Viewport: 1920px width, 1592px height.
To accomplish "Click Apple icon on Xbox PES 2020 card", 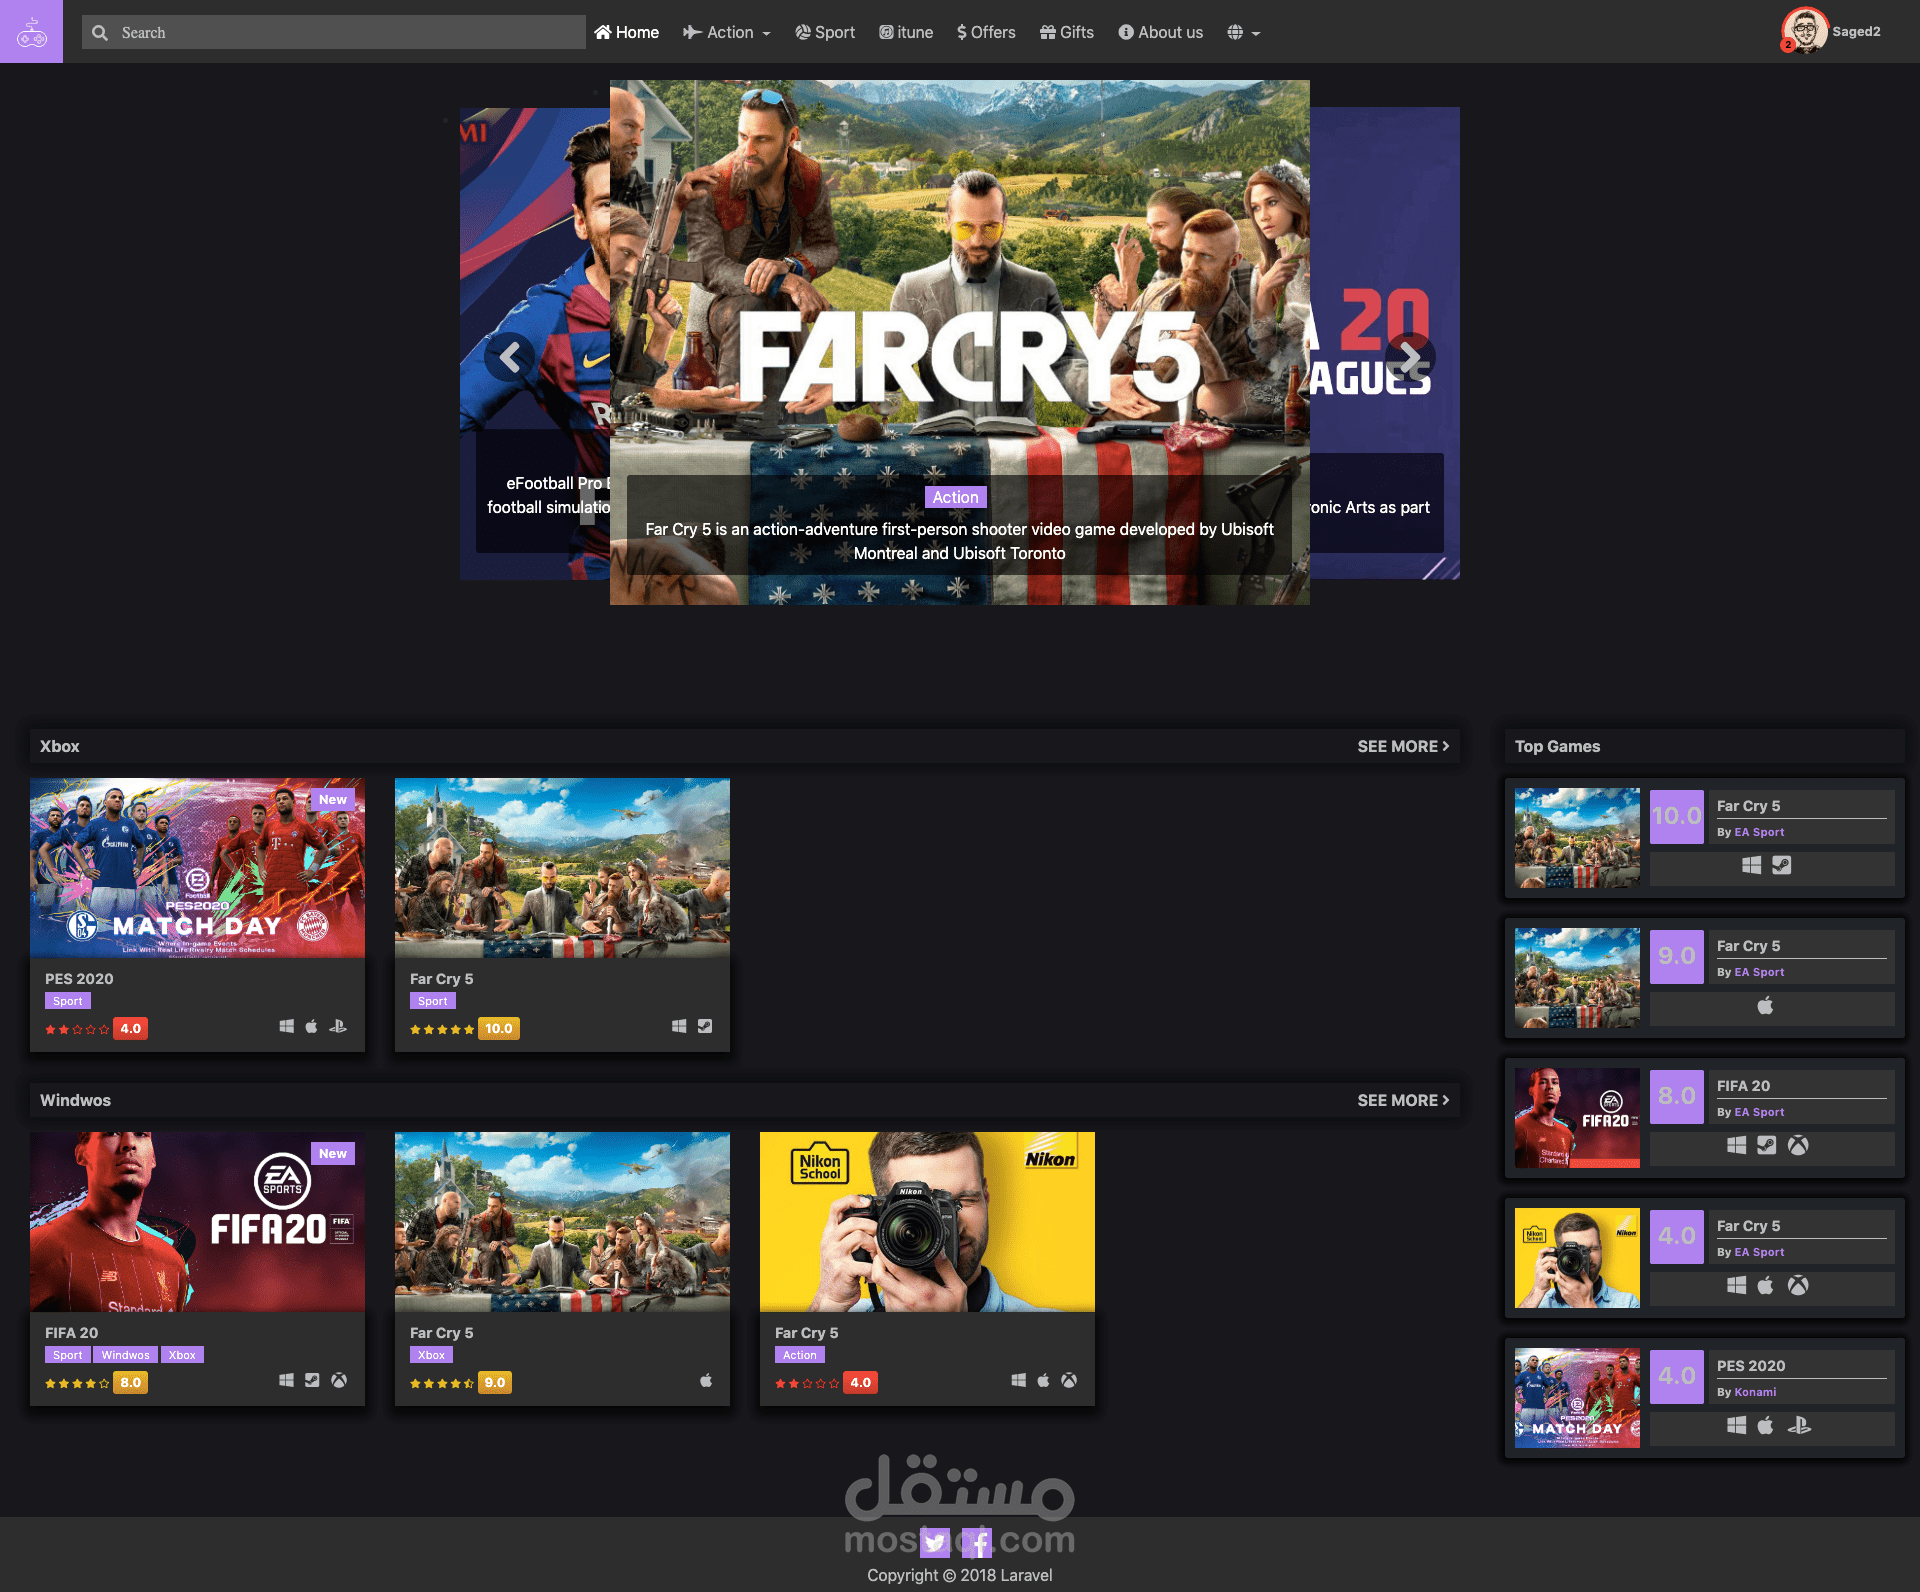I will tap(312, 1026).
